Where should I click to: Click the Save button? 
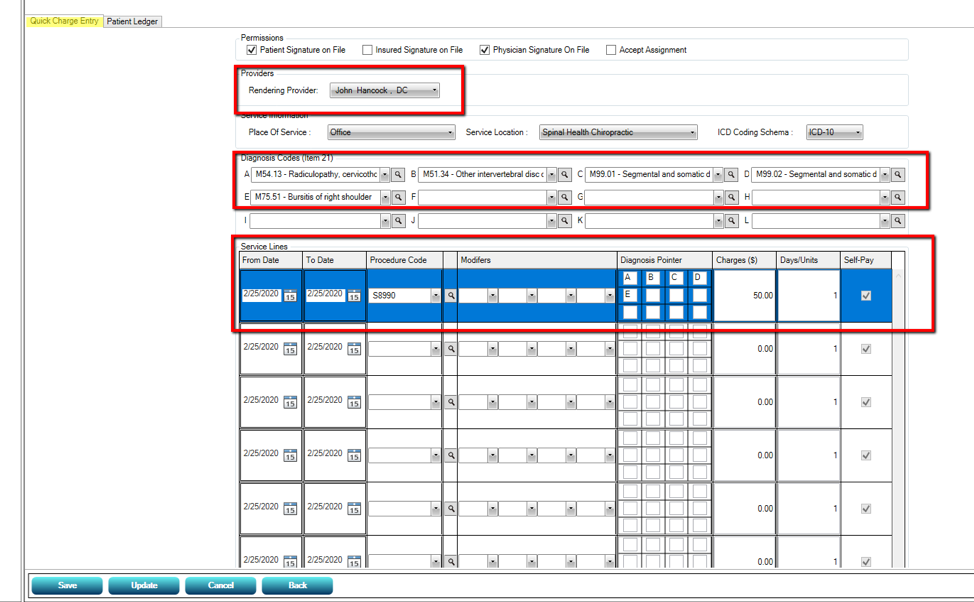click(x=67, y=585)
